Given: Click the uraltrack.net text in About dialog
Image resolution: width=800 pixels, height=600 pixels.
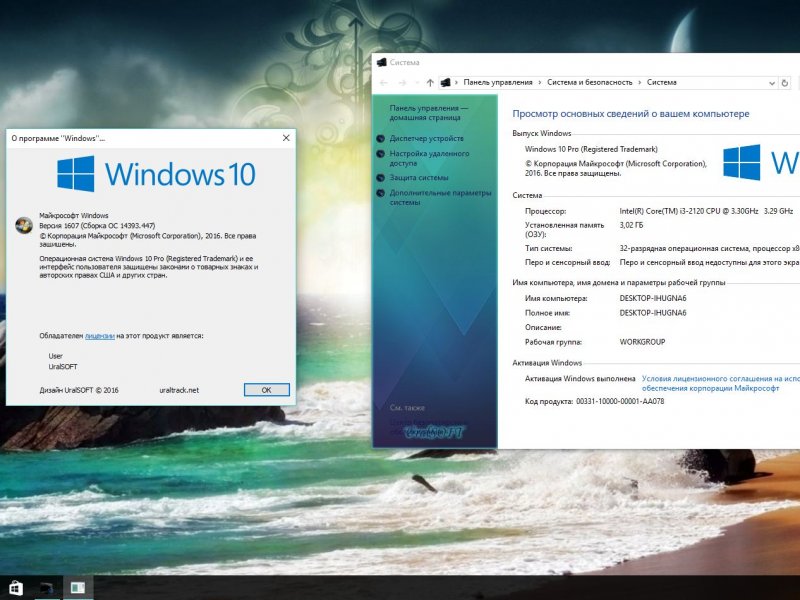Looking at the screenshot, I should click(x=179, y=390).
